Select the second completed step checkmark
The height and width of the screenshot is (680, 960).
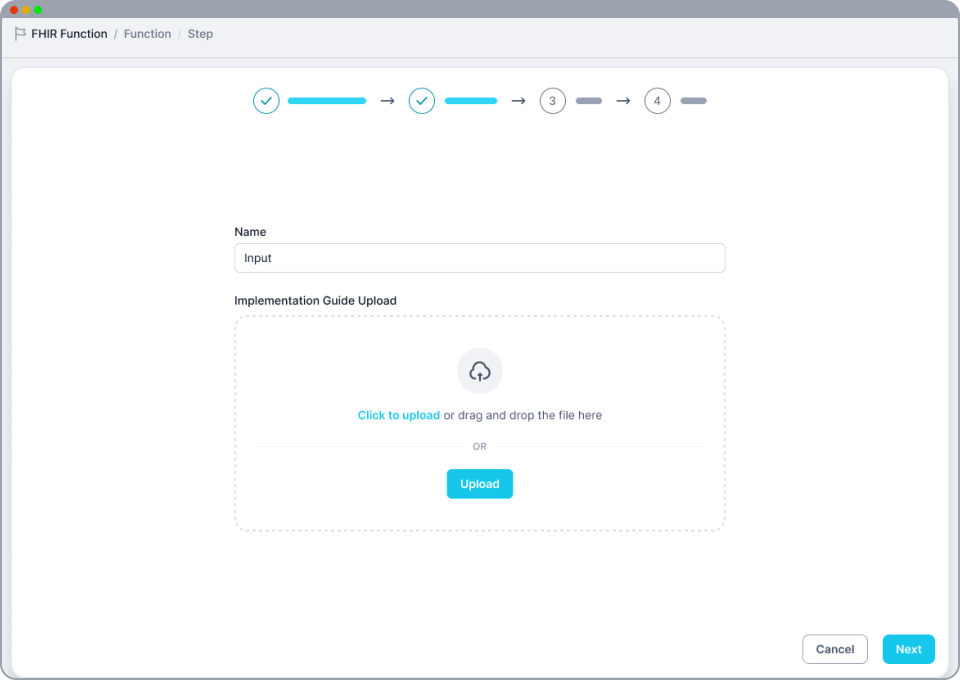422,101
